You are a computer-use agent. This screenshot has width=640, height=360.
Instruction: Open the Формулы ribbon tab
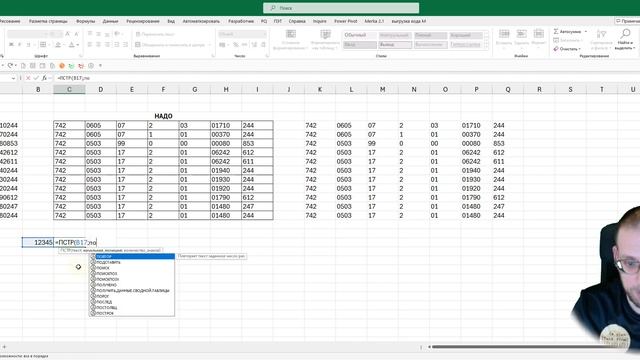[x=85, y=21]
